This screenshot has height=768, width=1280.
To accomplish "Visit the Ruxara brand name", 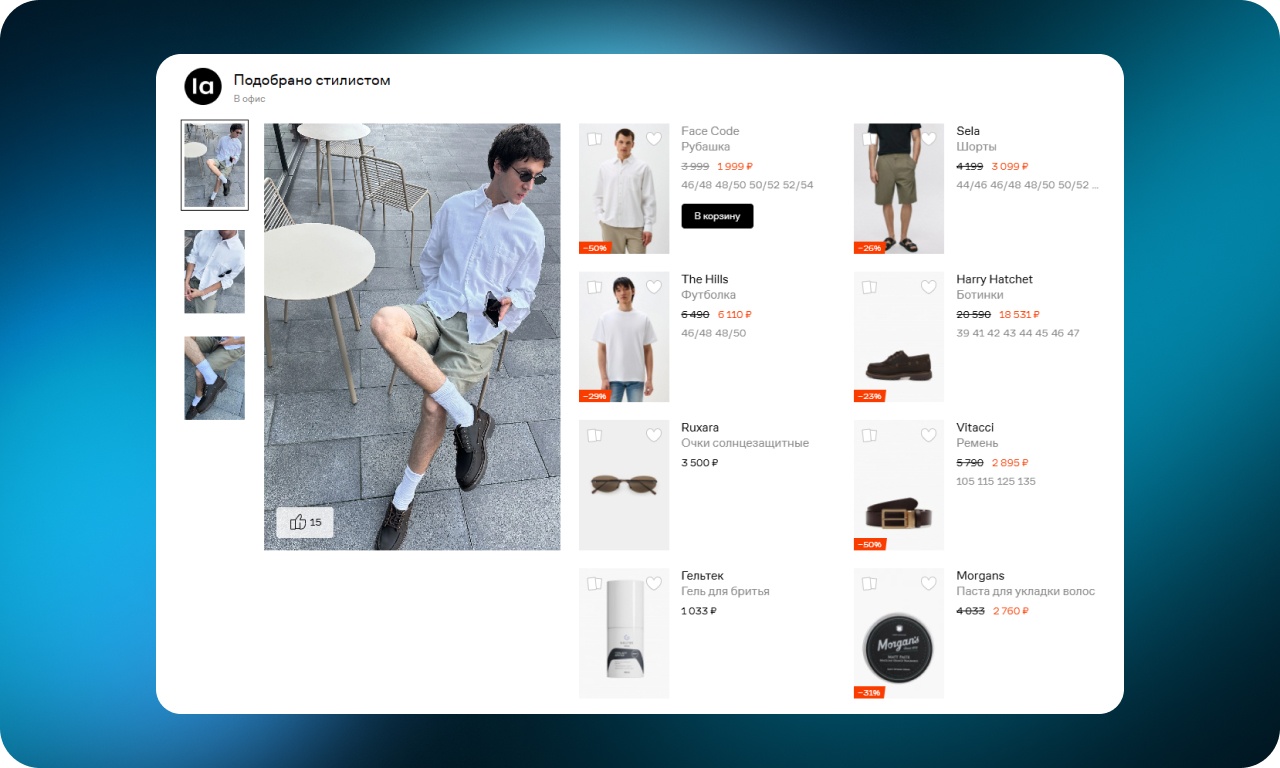I will 700,427.
